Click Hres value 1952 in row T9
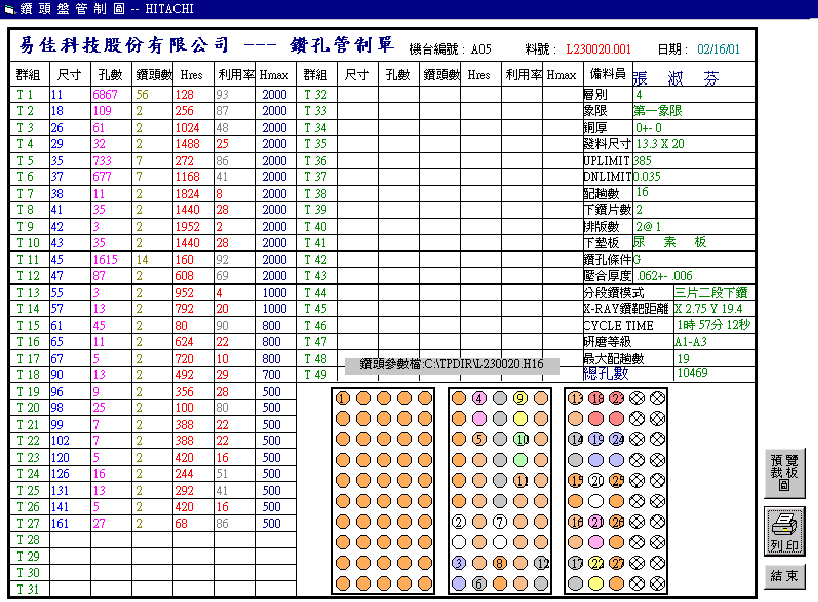The width and height of the screenshot is (818, 602). (x=187, y=227)
